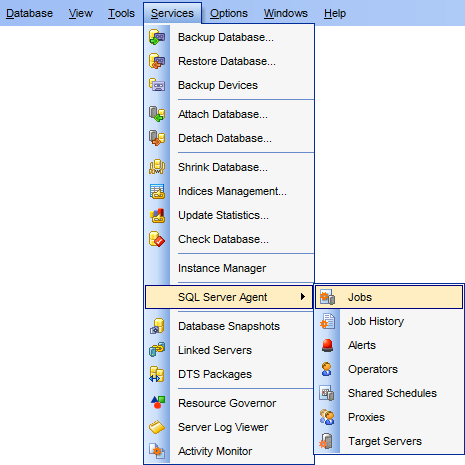Launch Server Log Viewer entry
Image resolution: width=465 pixels, height=465 pixels.
(x=229, y=427)
